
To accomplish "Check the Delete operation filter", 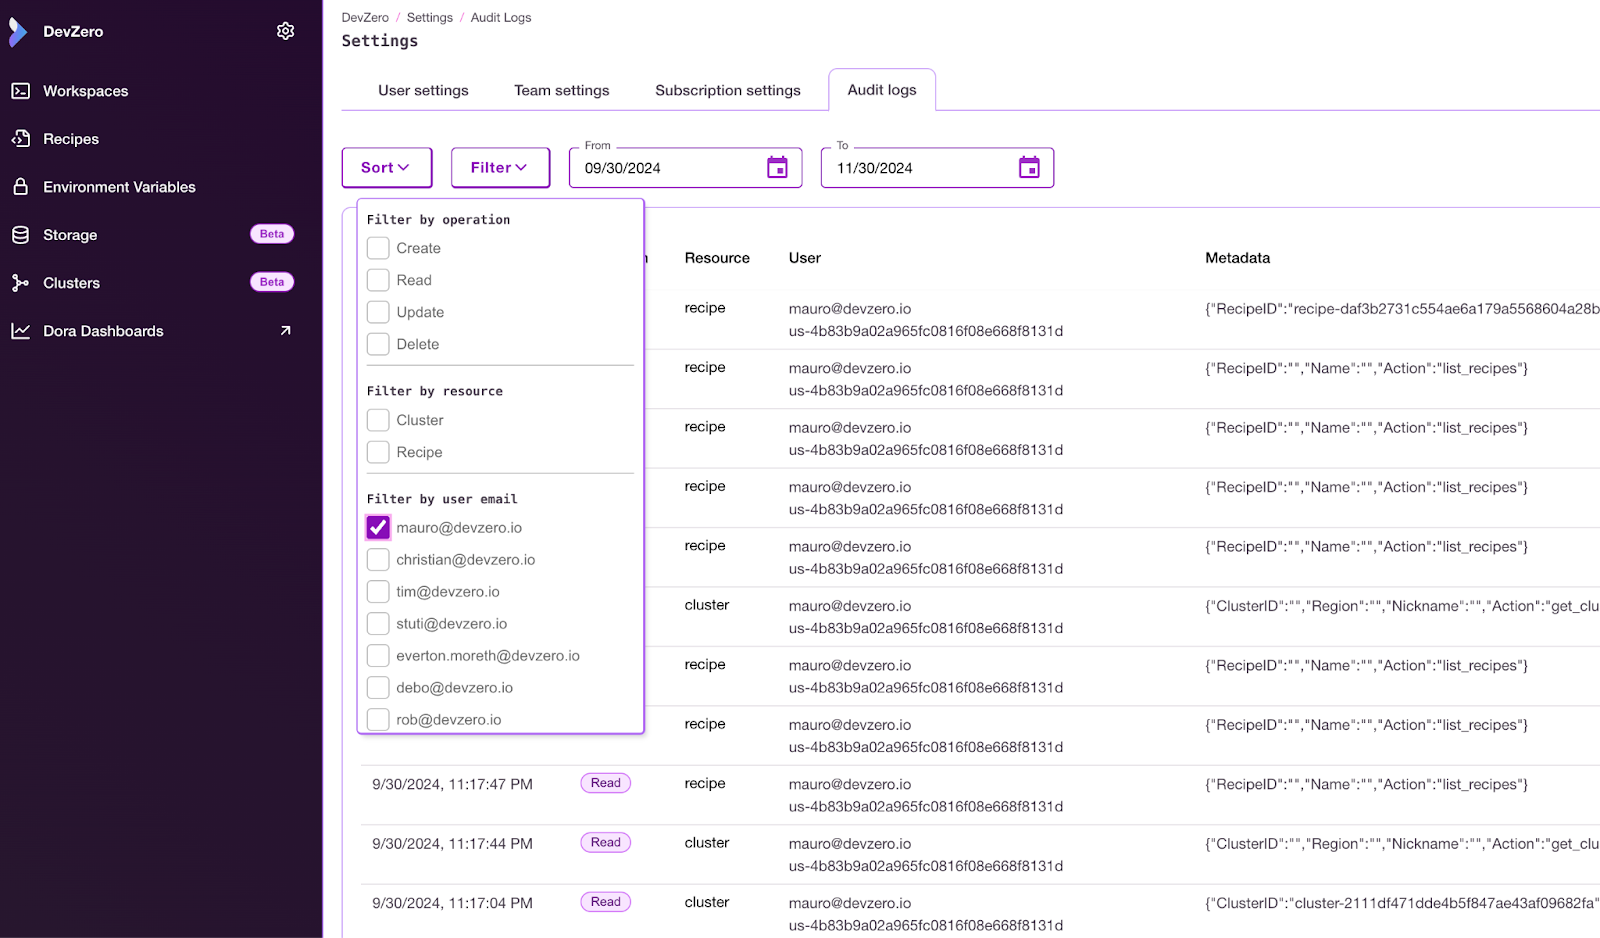I will tap(378, 344).
